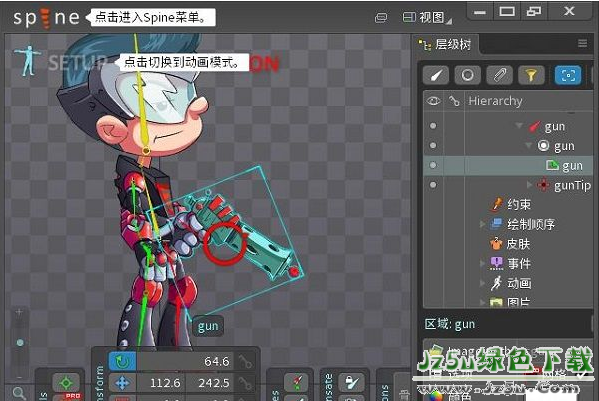Select the Rotate tool button
The width and height of the screenshot is (599, 401).
[x=122, y=361]
